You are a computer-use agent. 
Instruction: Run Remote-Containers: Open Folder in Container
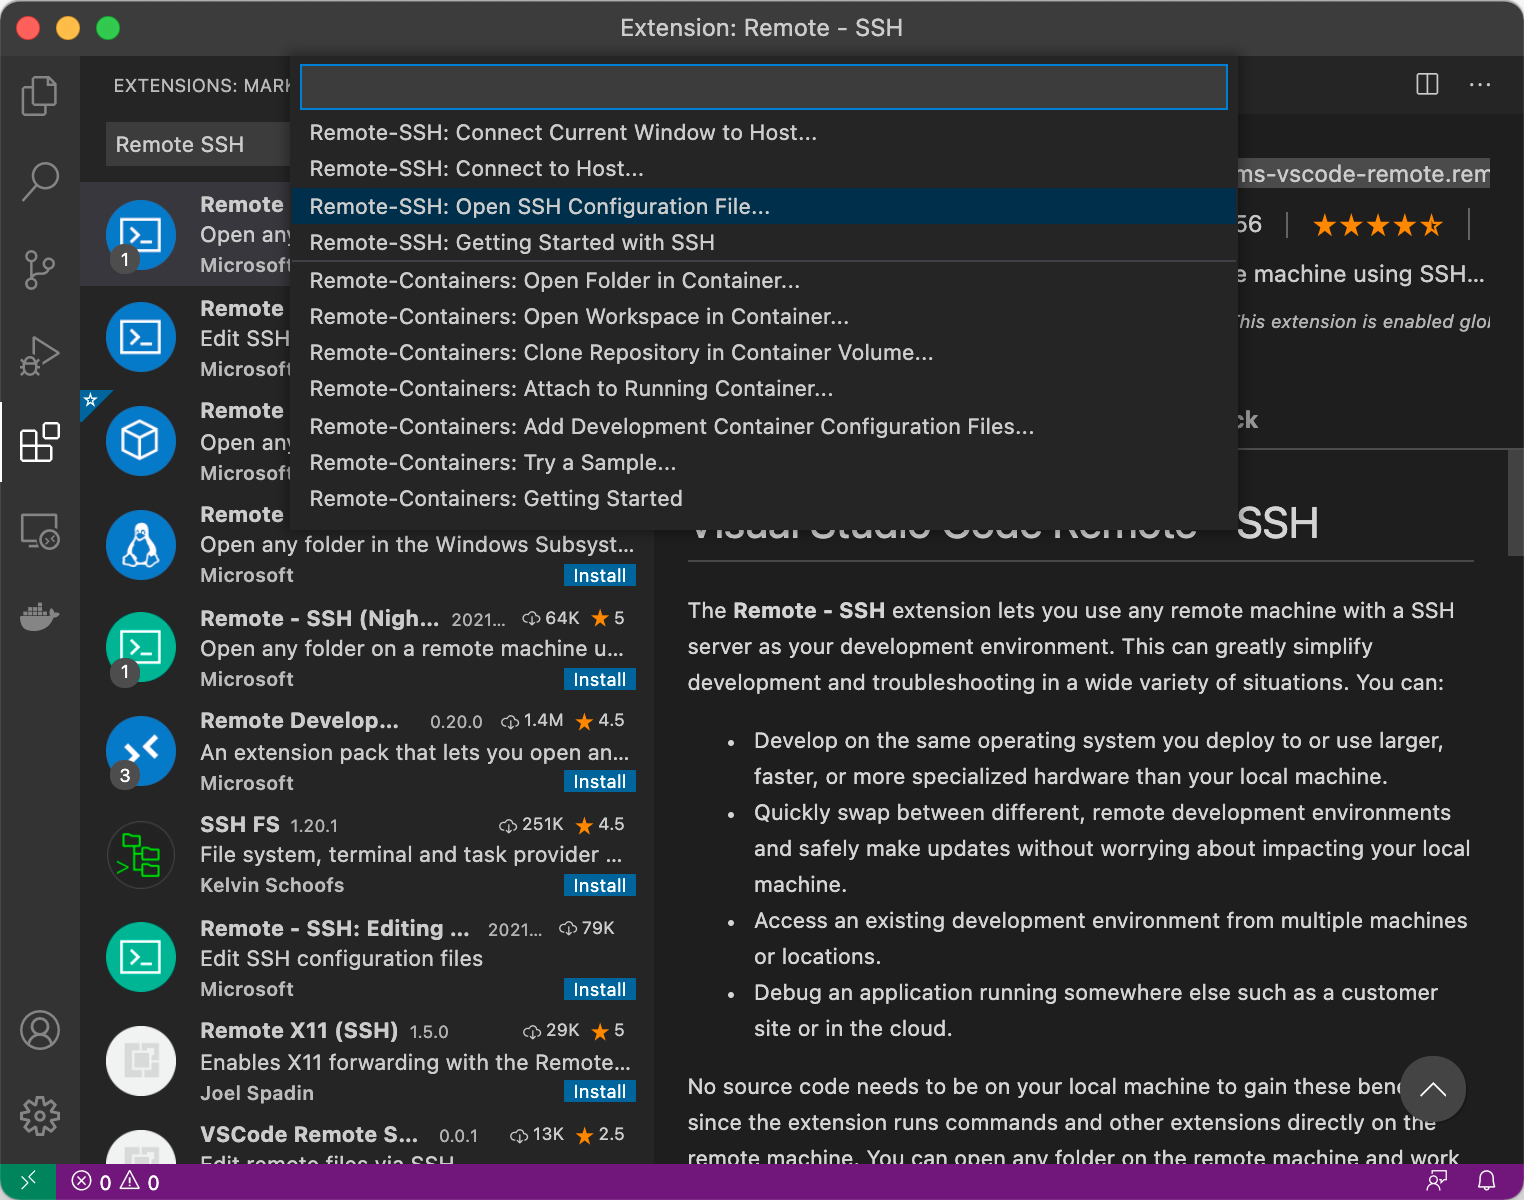(764, 281)
